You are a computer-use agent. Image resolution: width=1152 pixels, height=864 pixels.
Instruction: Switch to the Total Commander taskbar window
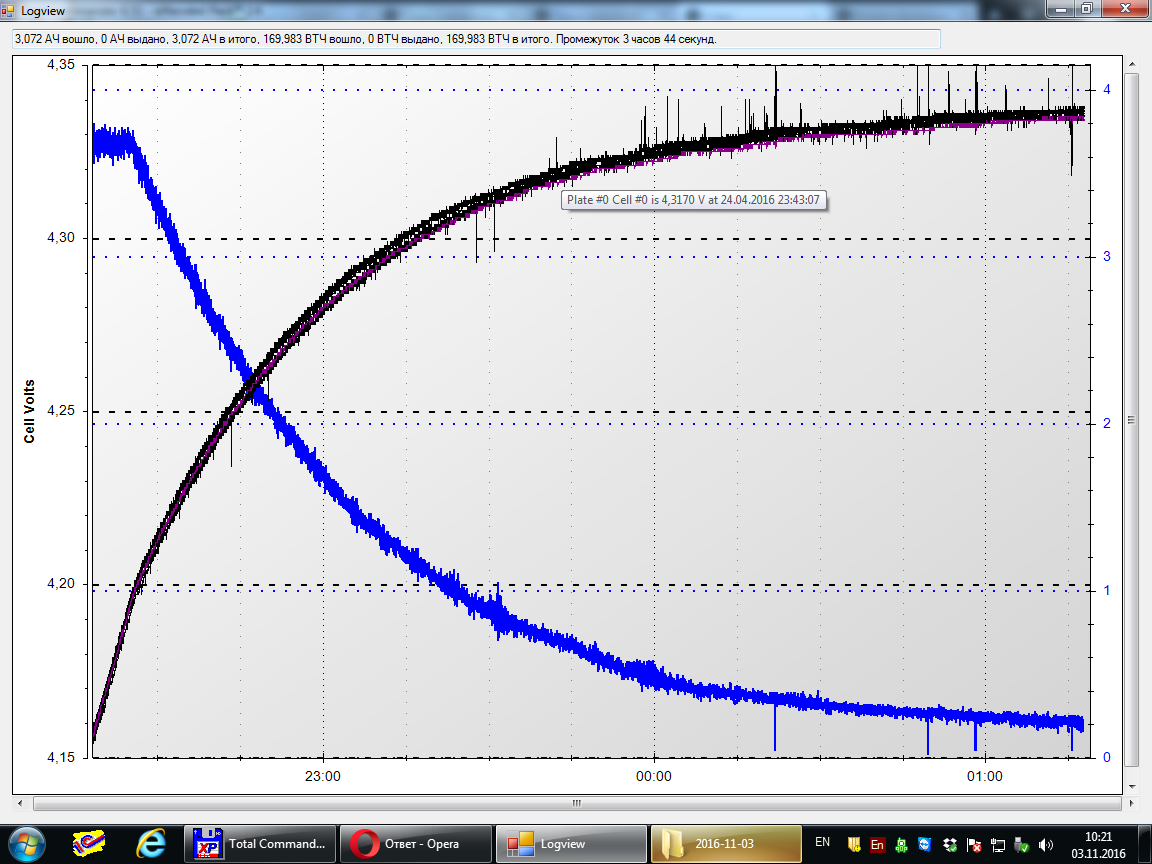click(x=261, y=843)
